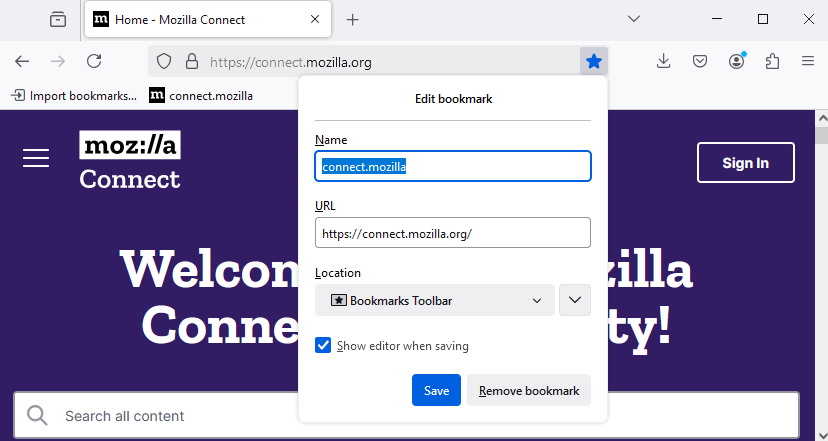Click the blue bookmark star icon
This screenshot has height=441, width=828.
pyautogui.click(x=594, y=62)
